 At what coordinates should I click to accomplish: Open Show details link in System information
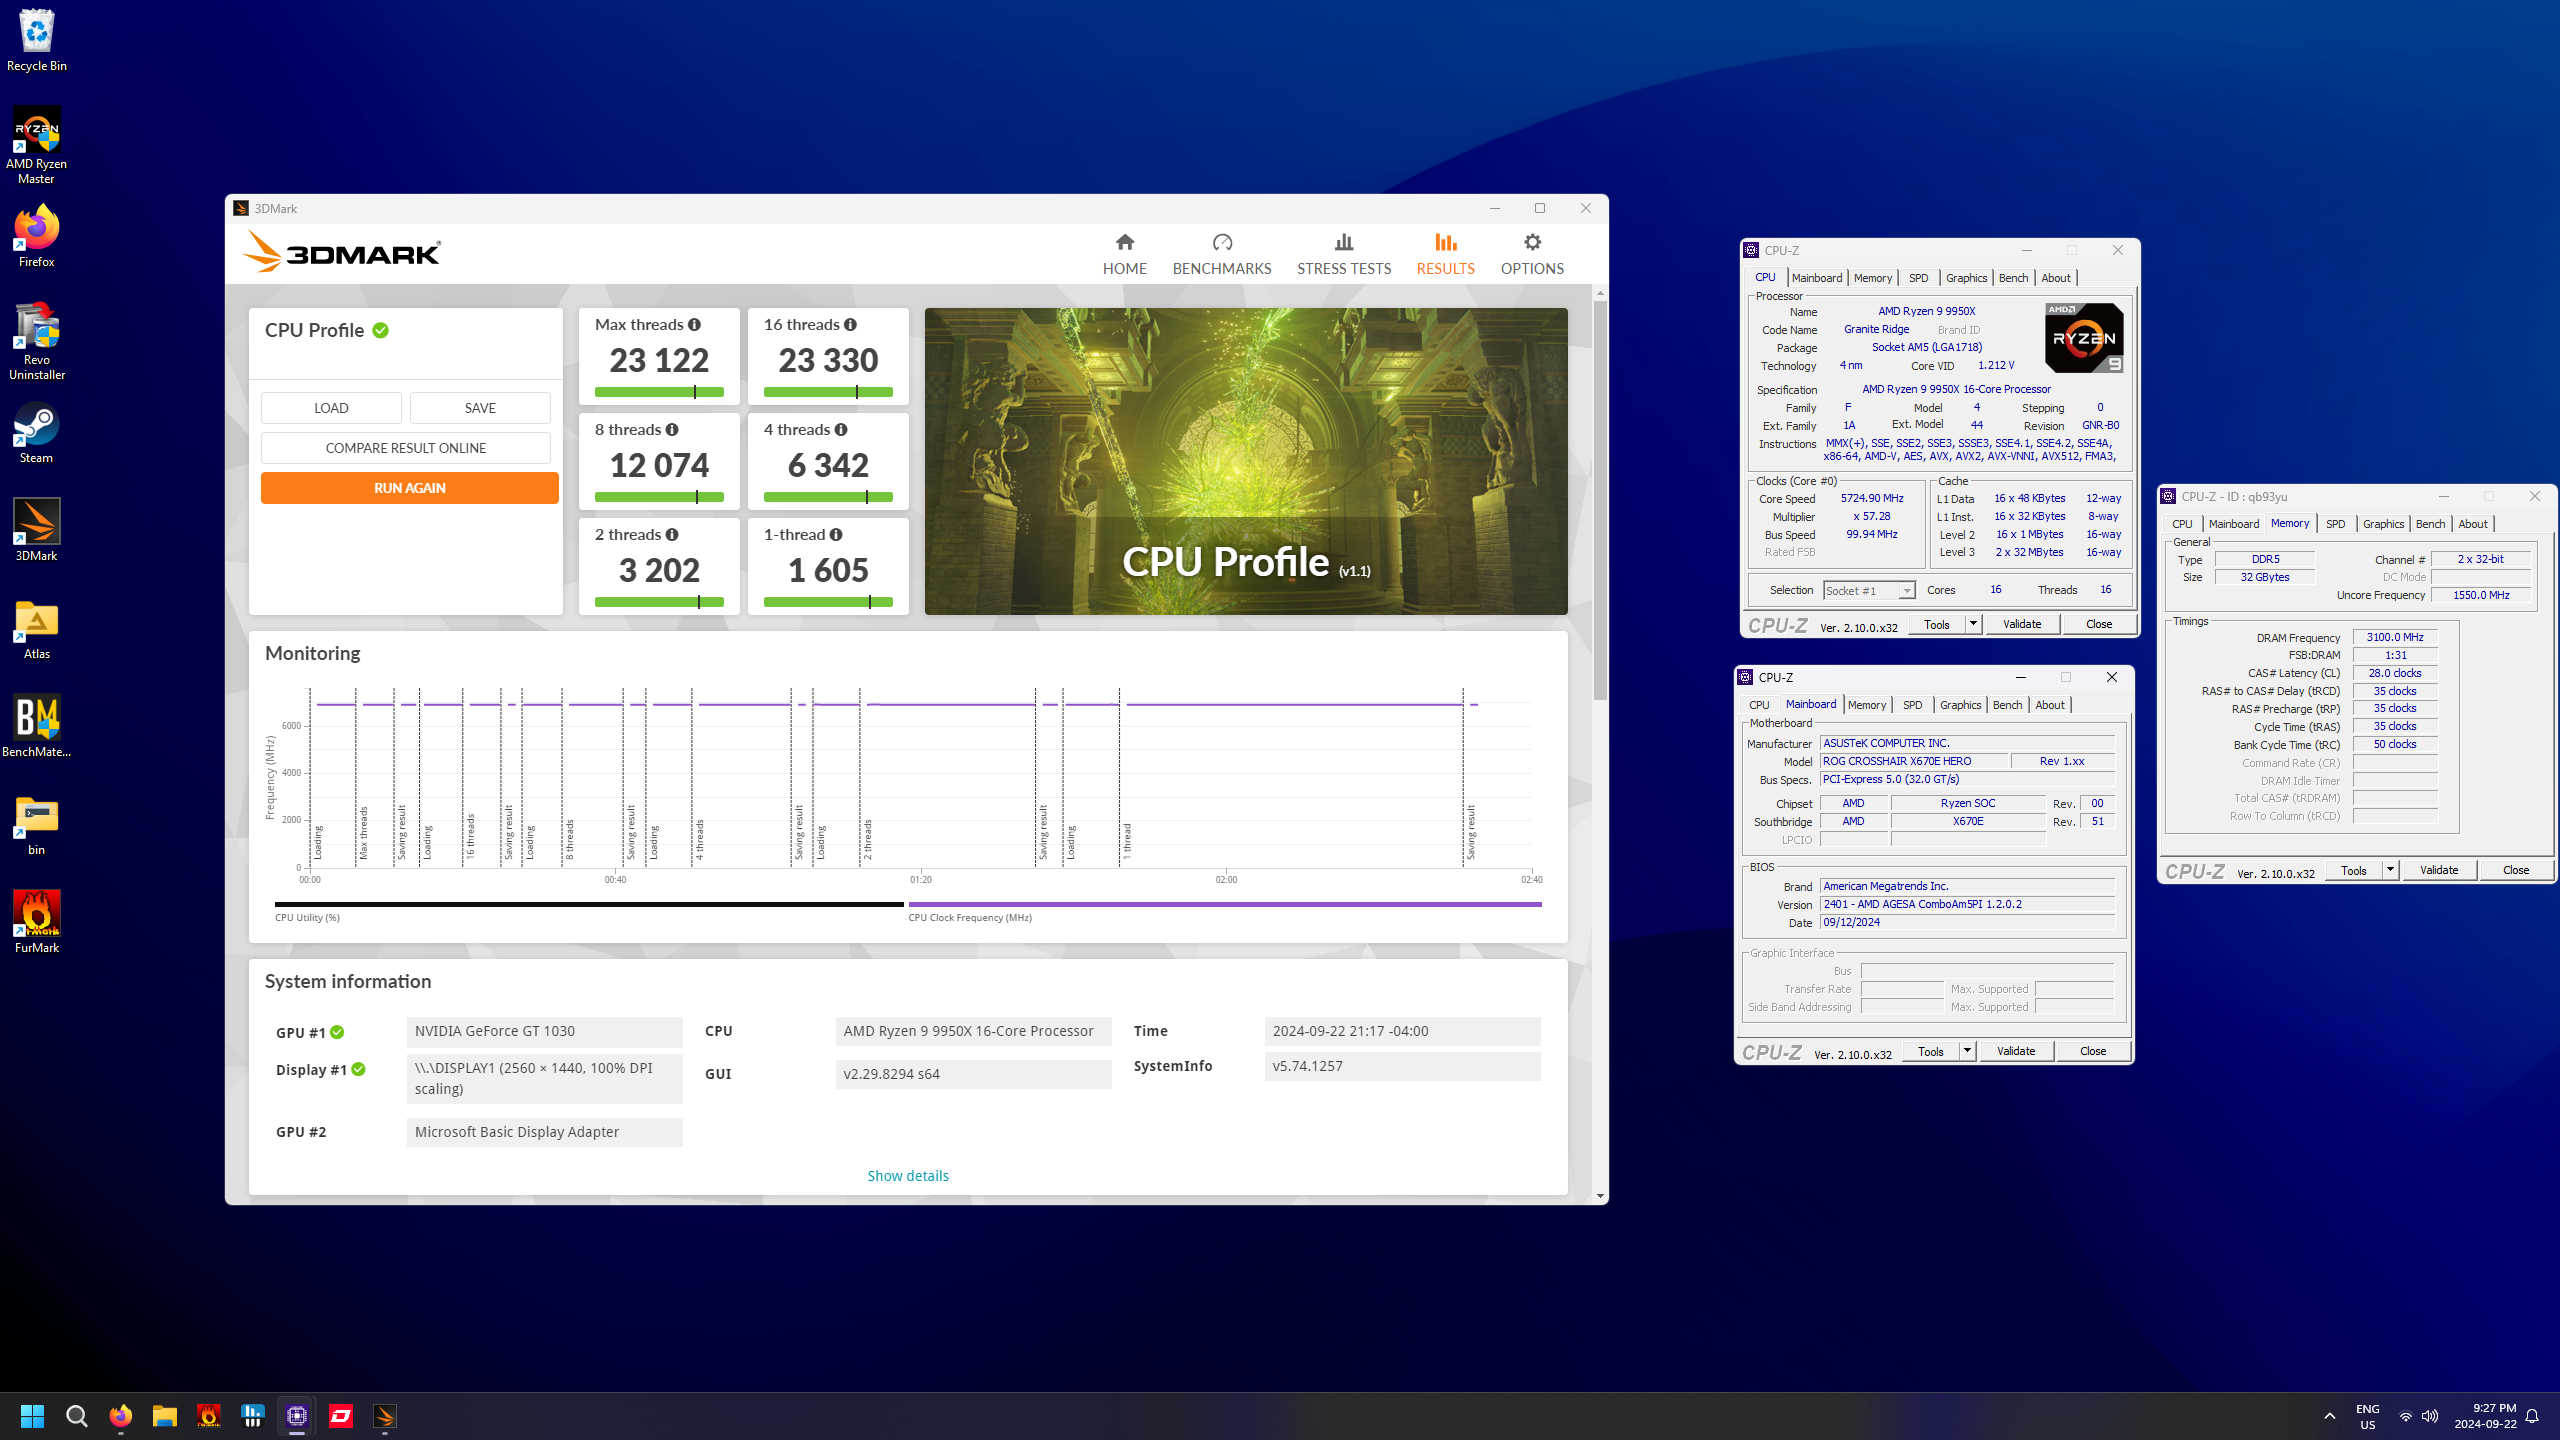pos(908,1176)
